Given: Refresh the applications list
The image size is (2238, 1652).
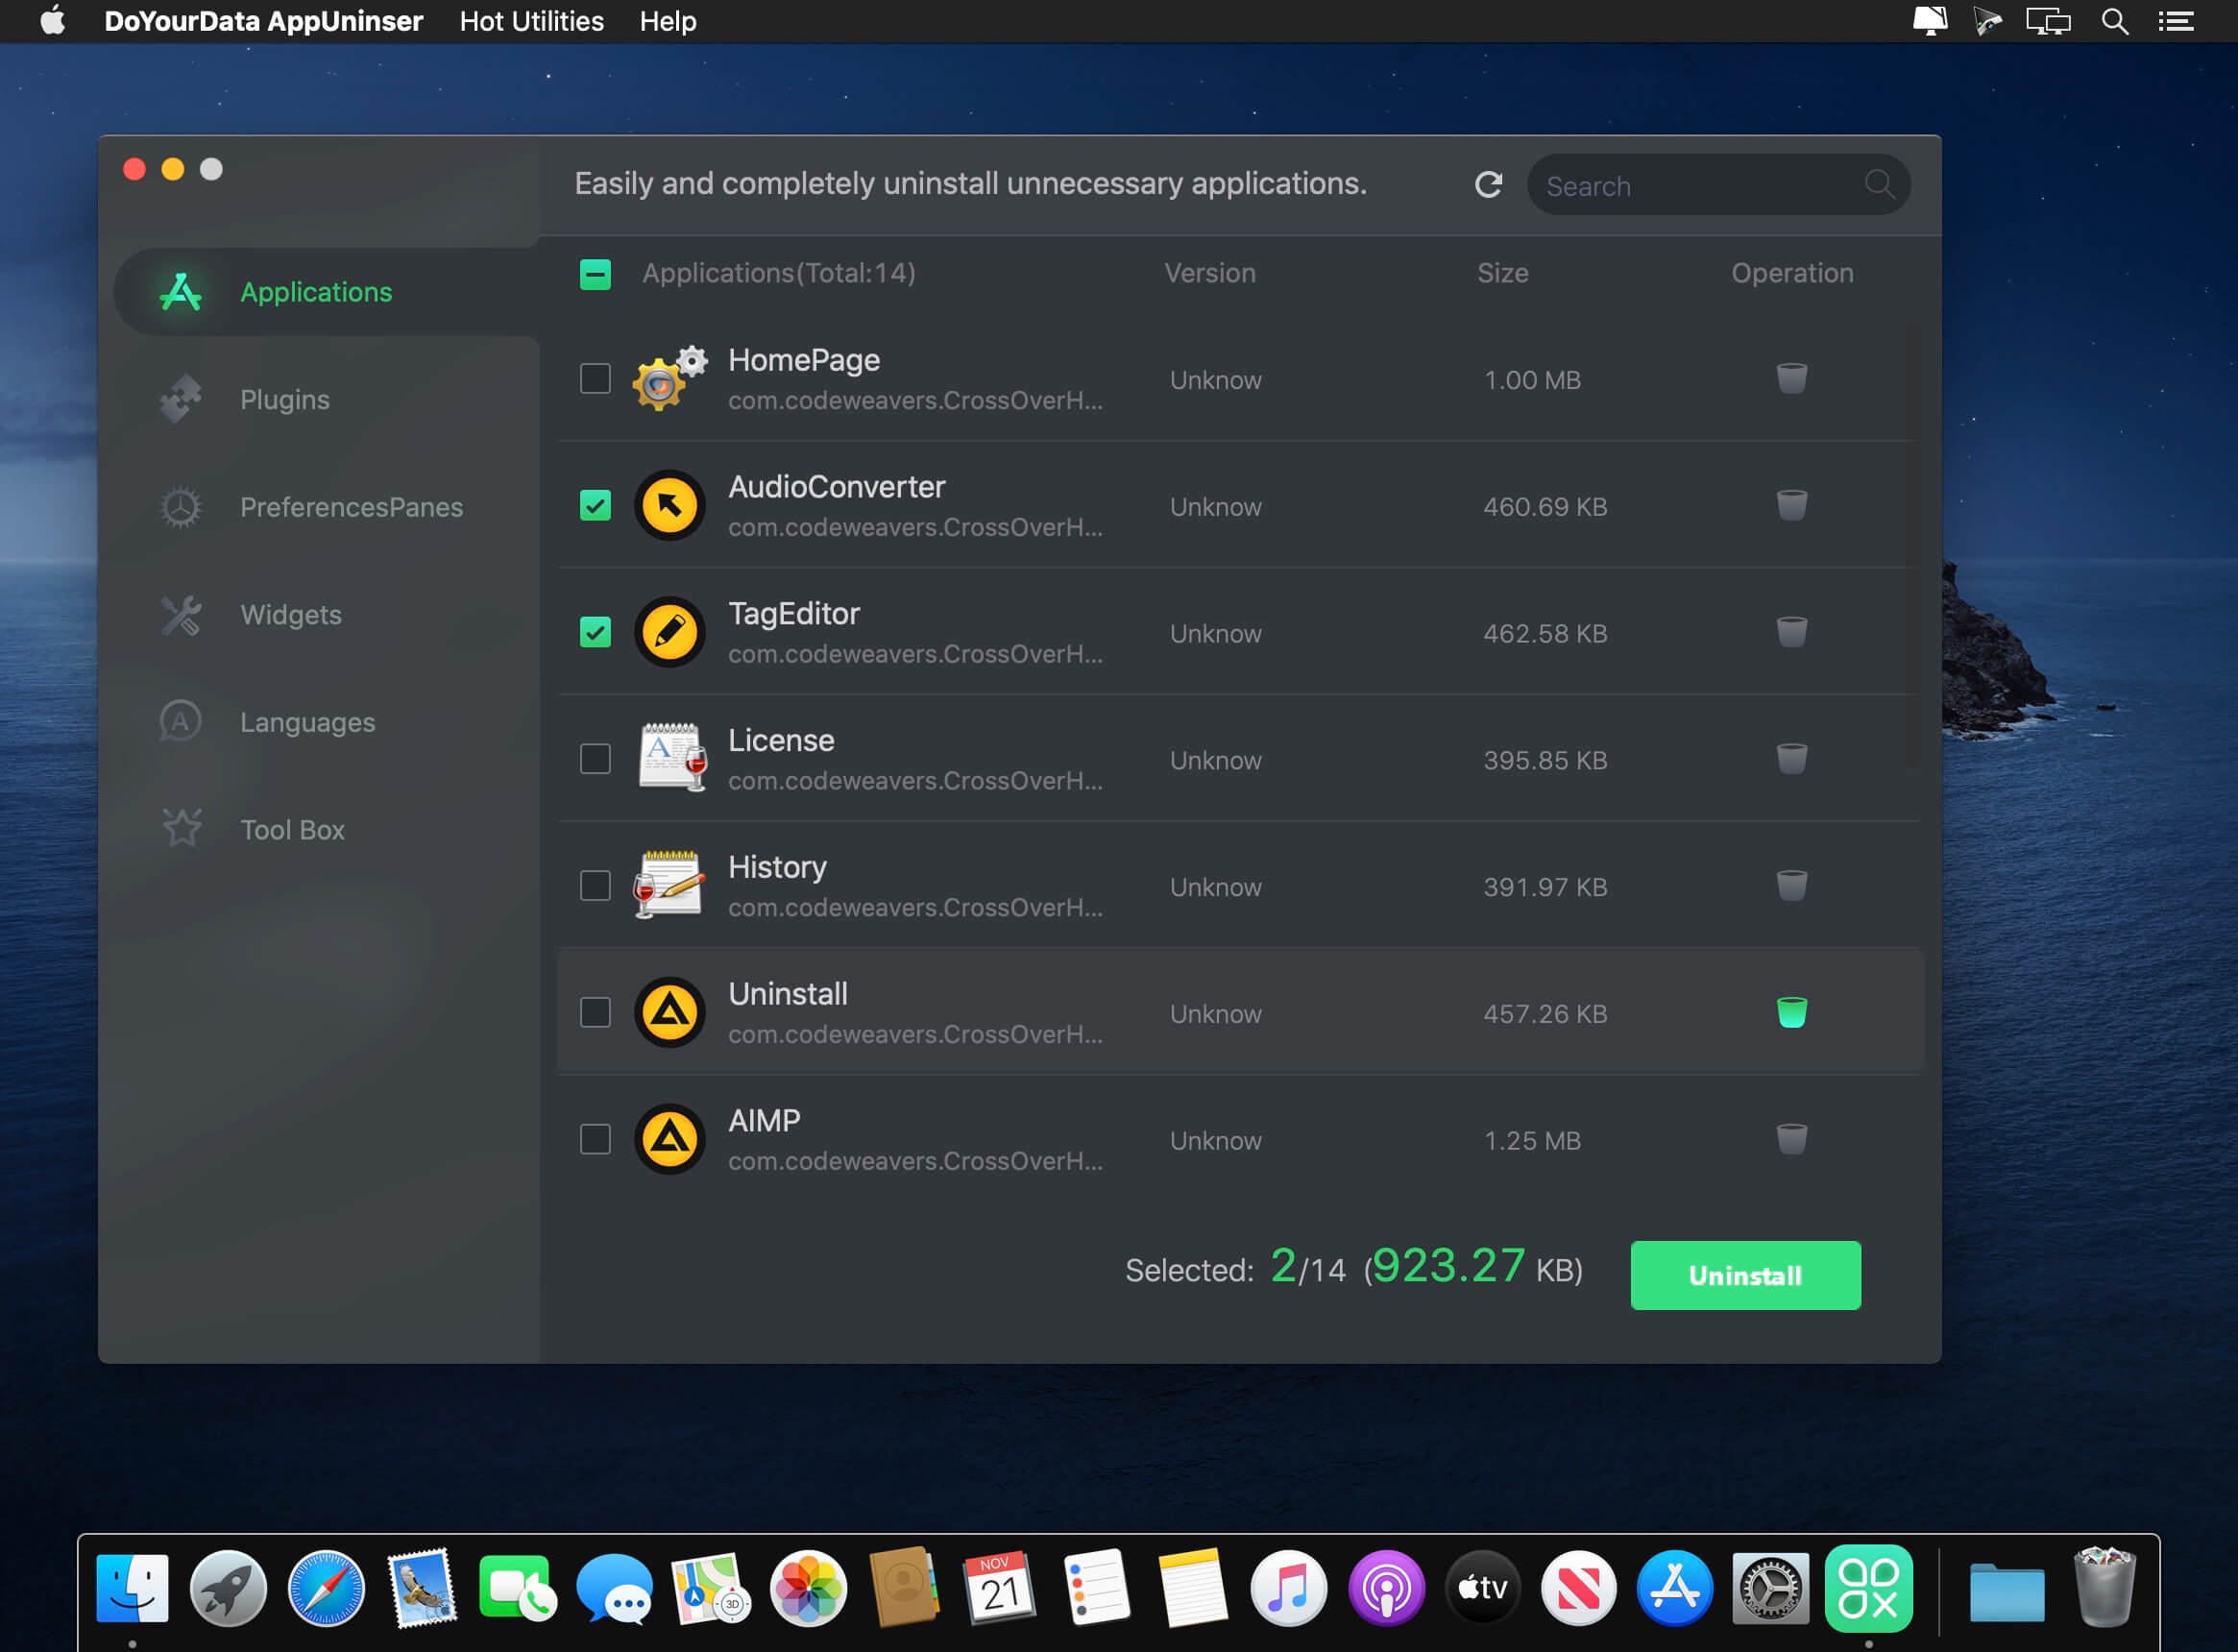Looking at the screenshot, I should click(1488, 184).
